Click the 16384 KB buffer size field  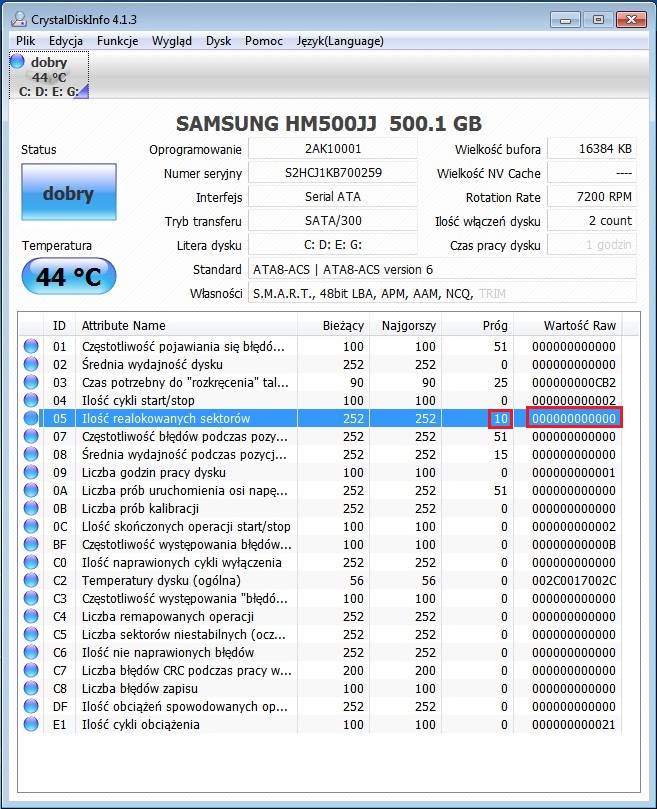click(592, 149)
